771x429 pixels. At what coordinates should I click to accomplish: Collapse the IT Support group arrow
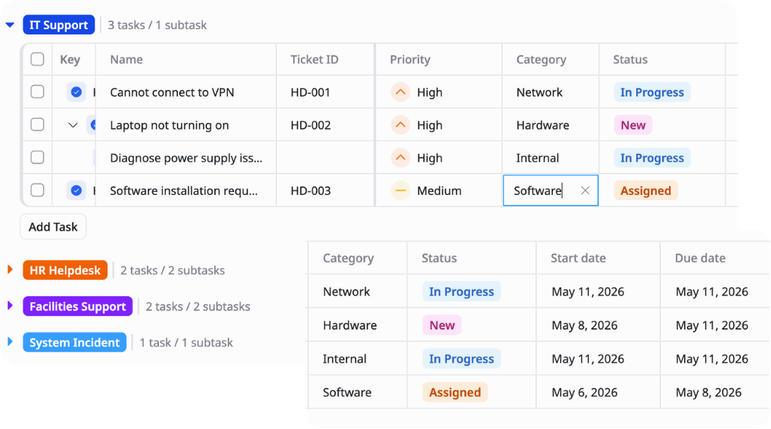point(10,25)
